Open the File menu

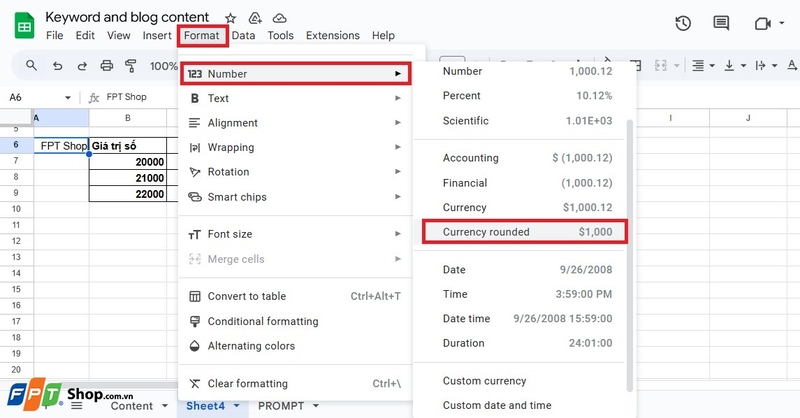tap(55, 35)
